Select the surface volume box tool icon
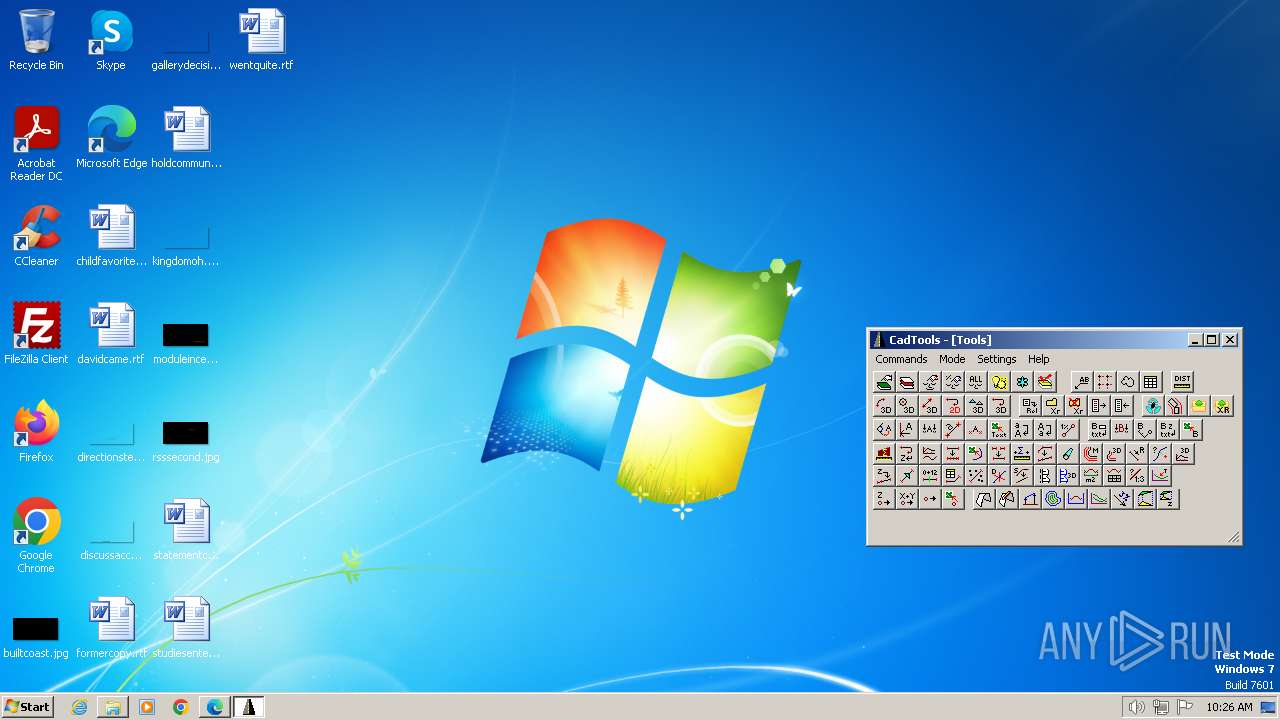The width and height of the screenshot is (1280, 720). 1146,499
